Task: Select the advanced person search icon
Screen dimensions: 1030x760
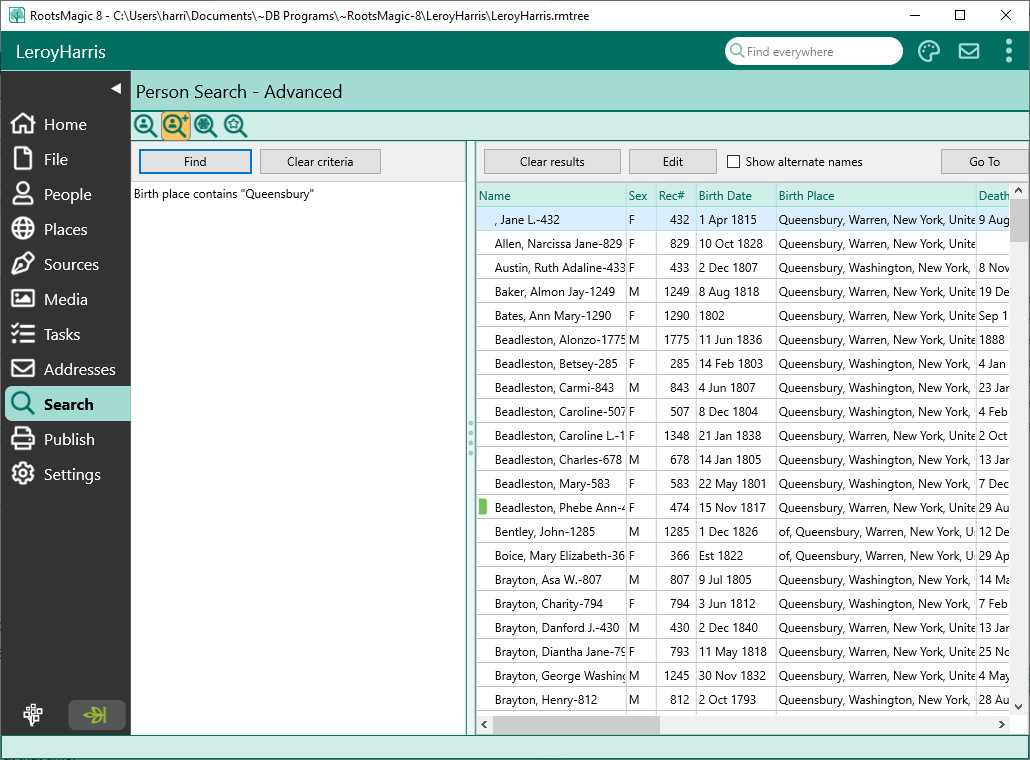Action: click(x=176, y=125)
